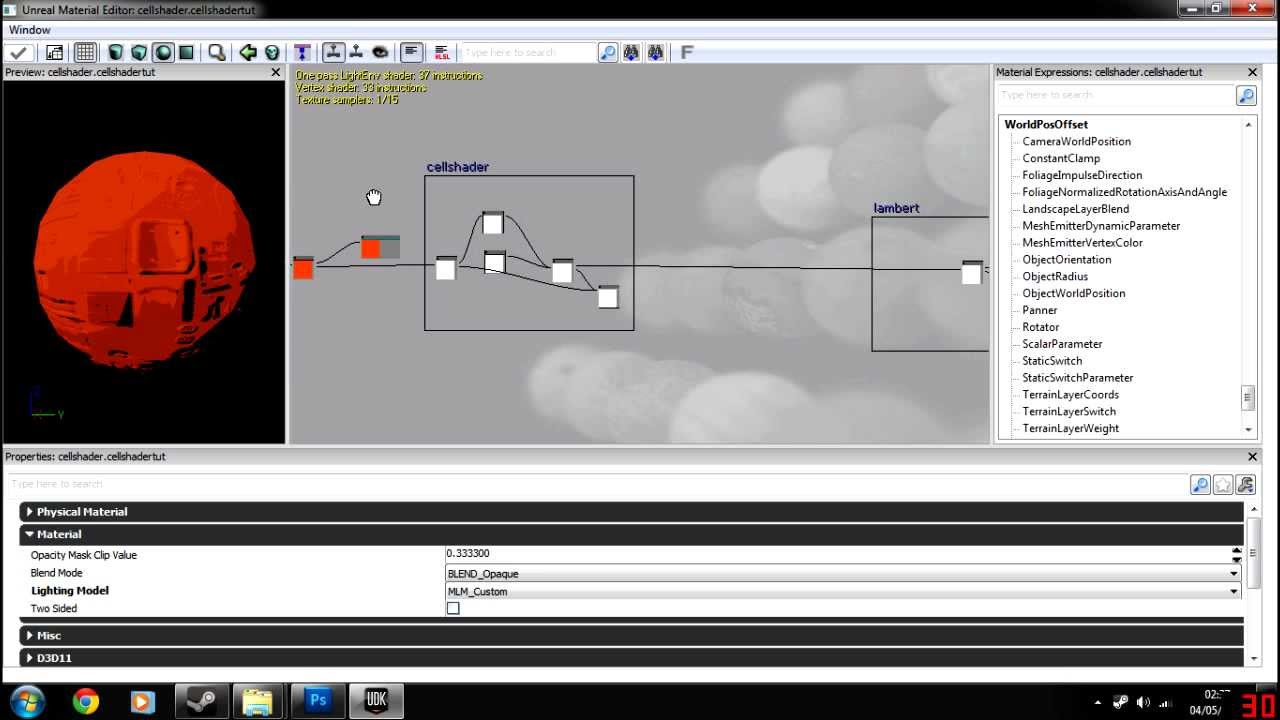Edit Opacity Mask Clip Value field

point(837,554)
